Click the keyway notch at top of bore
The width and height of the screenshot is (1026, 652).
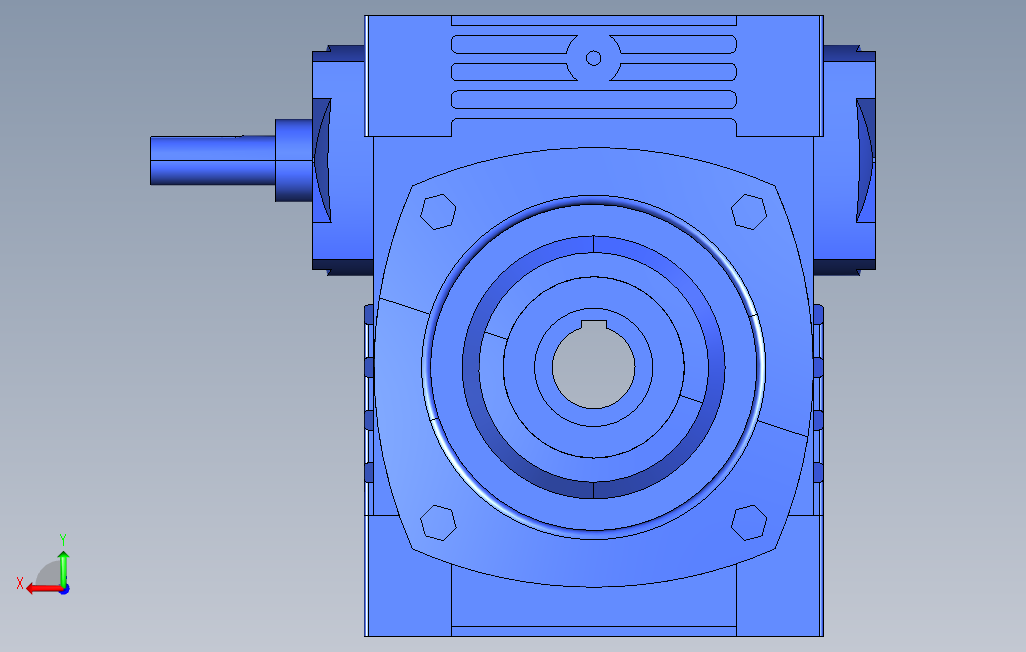tap(593, 325)
